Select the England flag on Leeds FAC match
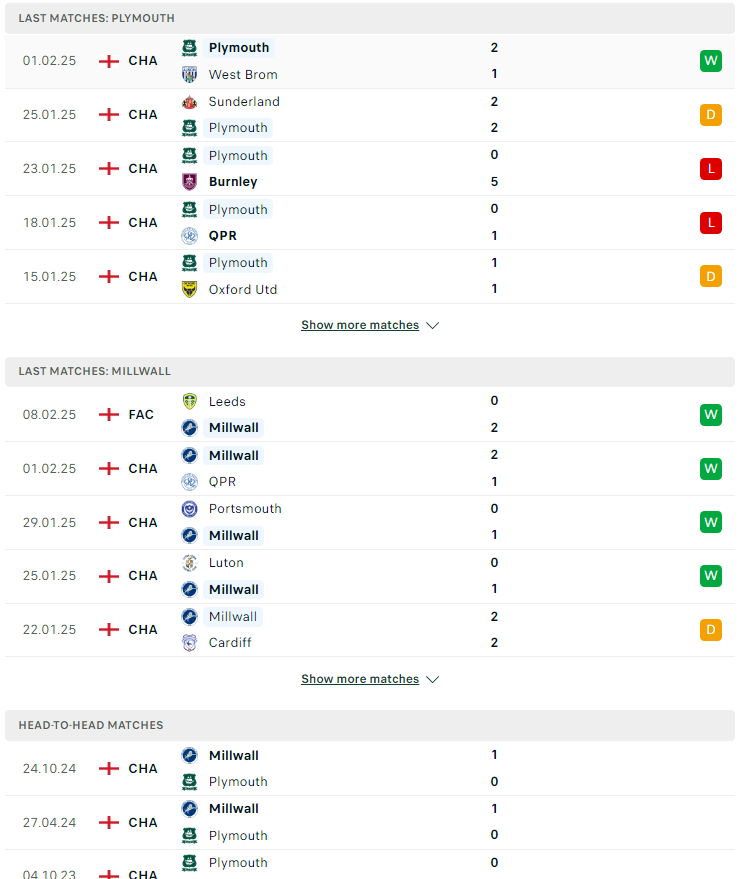The width and height of the screenshot is (746, 879). pyautogui.click(x=109, y=415)
